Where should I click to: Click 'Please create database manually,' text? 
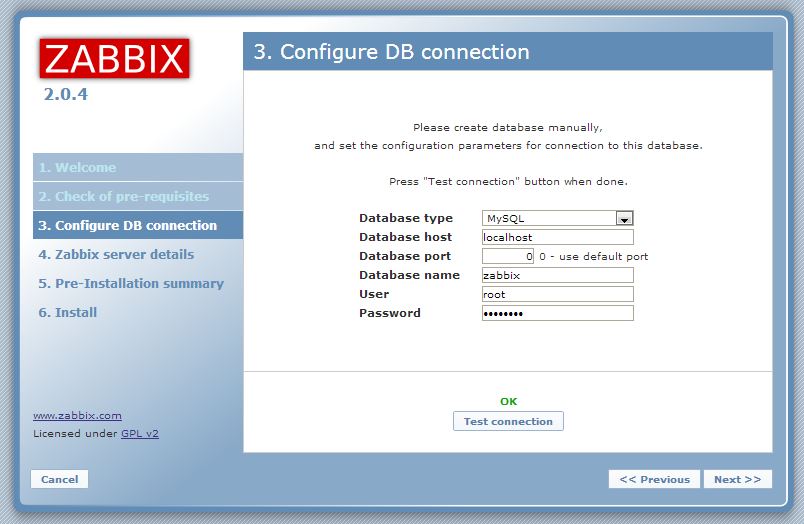(x=508, y=128)
